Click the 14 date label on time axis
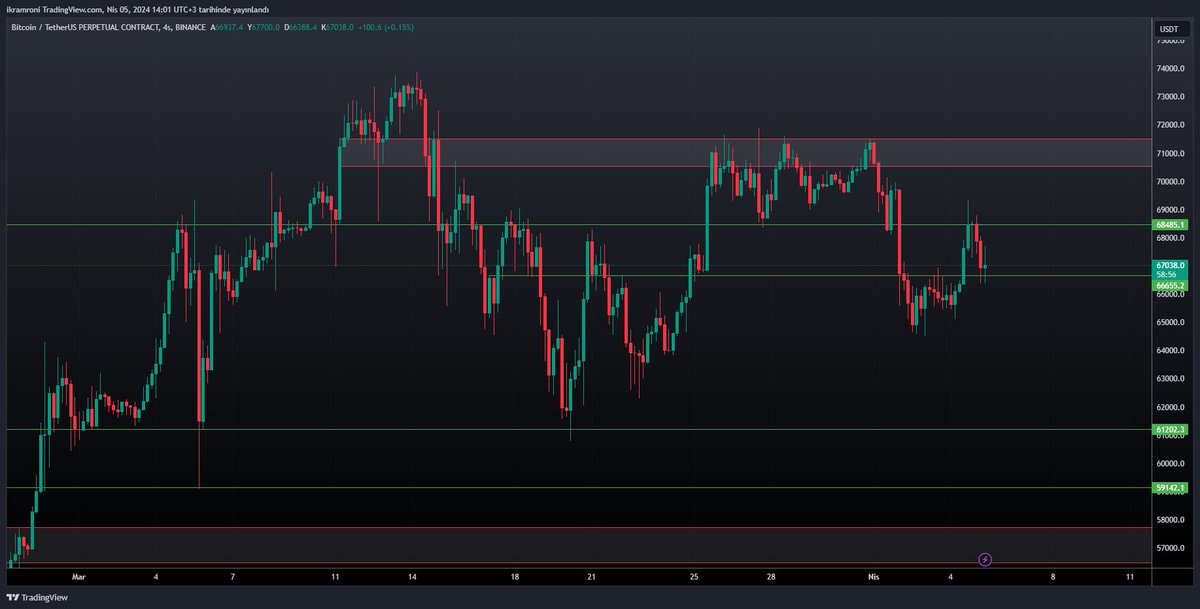1200x609 pixels. point(413,577)
